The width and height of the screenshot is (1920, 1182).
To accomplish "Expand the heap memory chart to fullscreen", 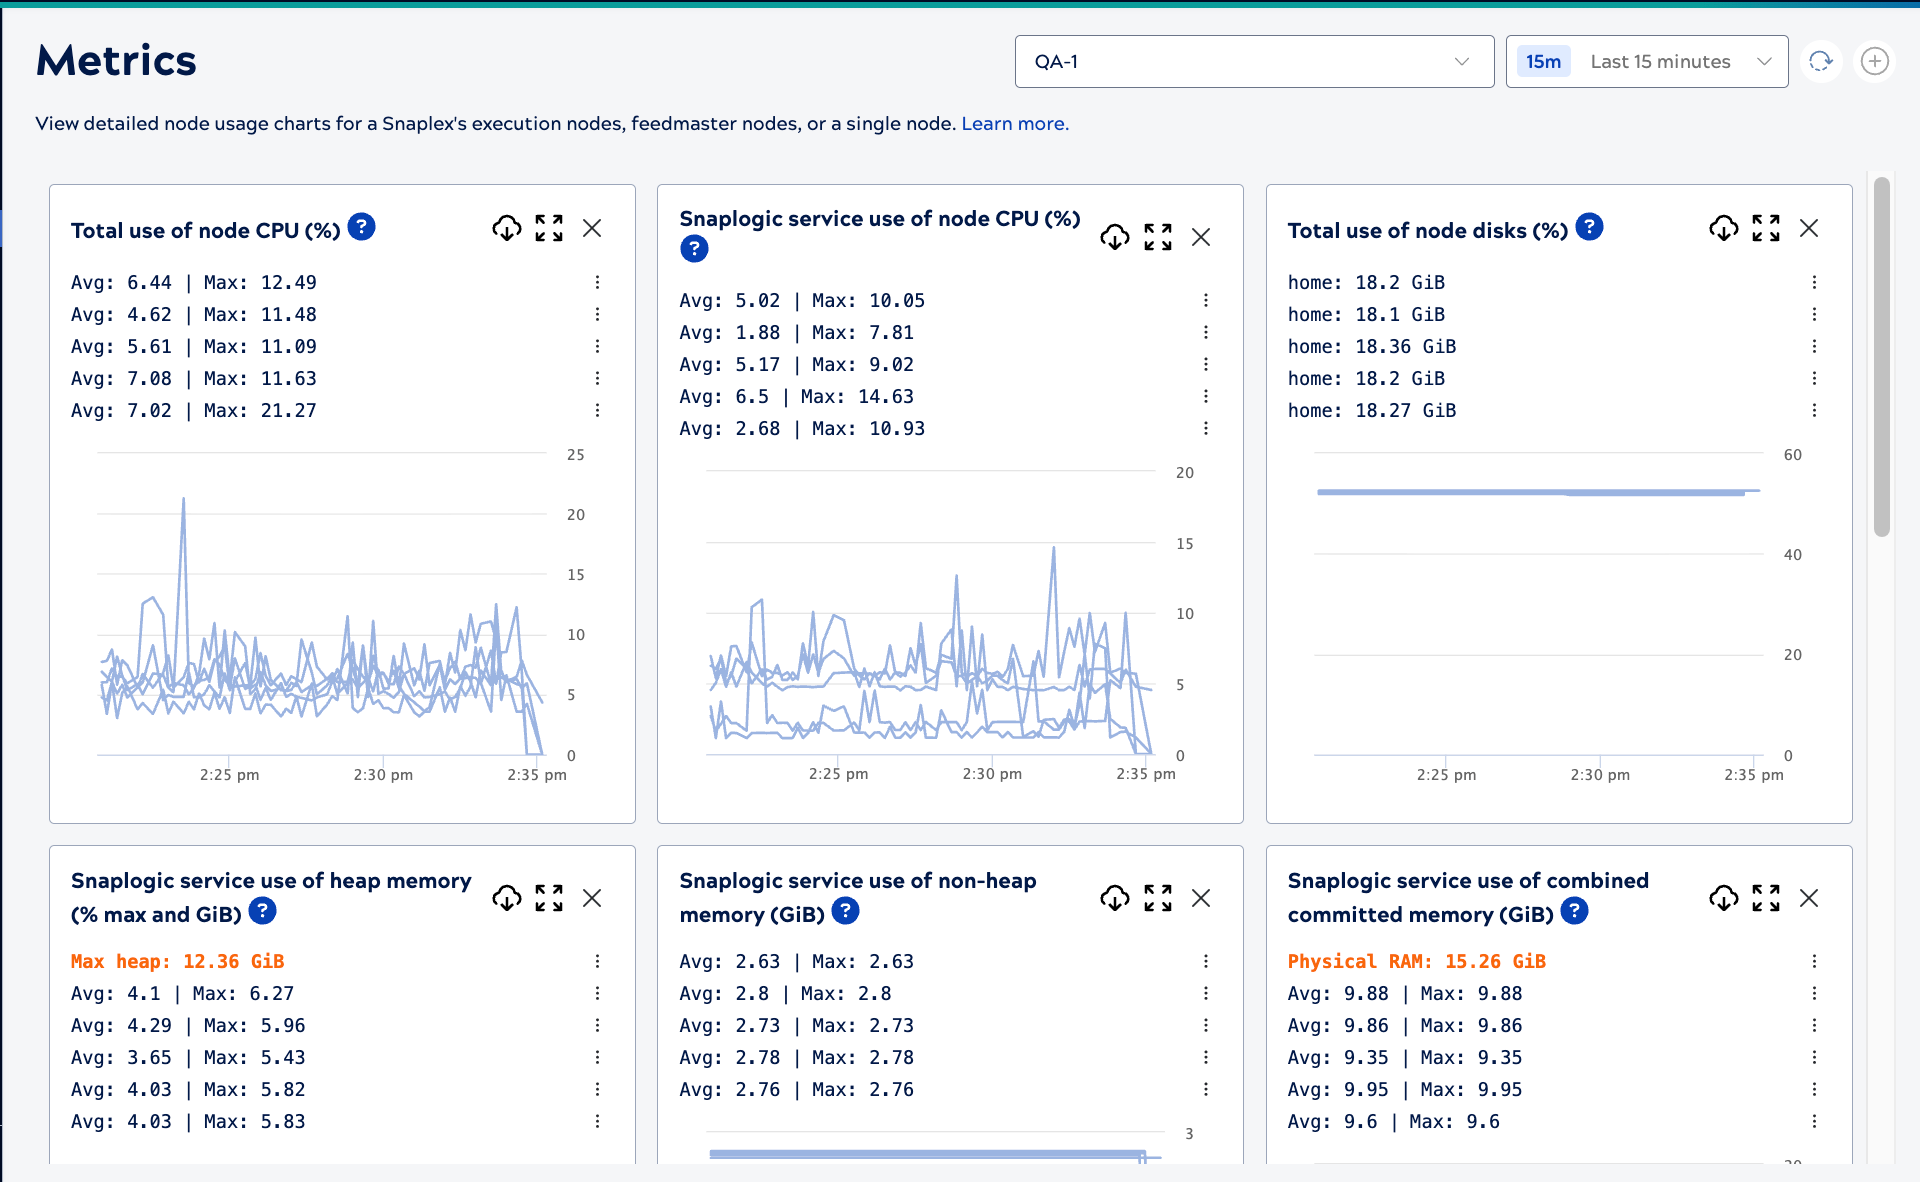I will 549,898.
